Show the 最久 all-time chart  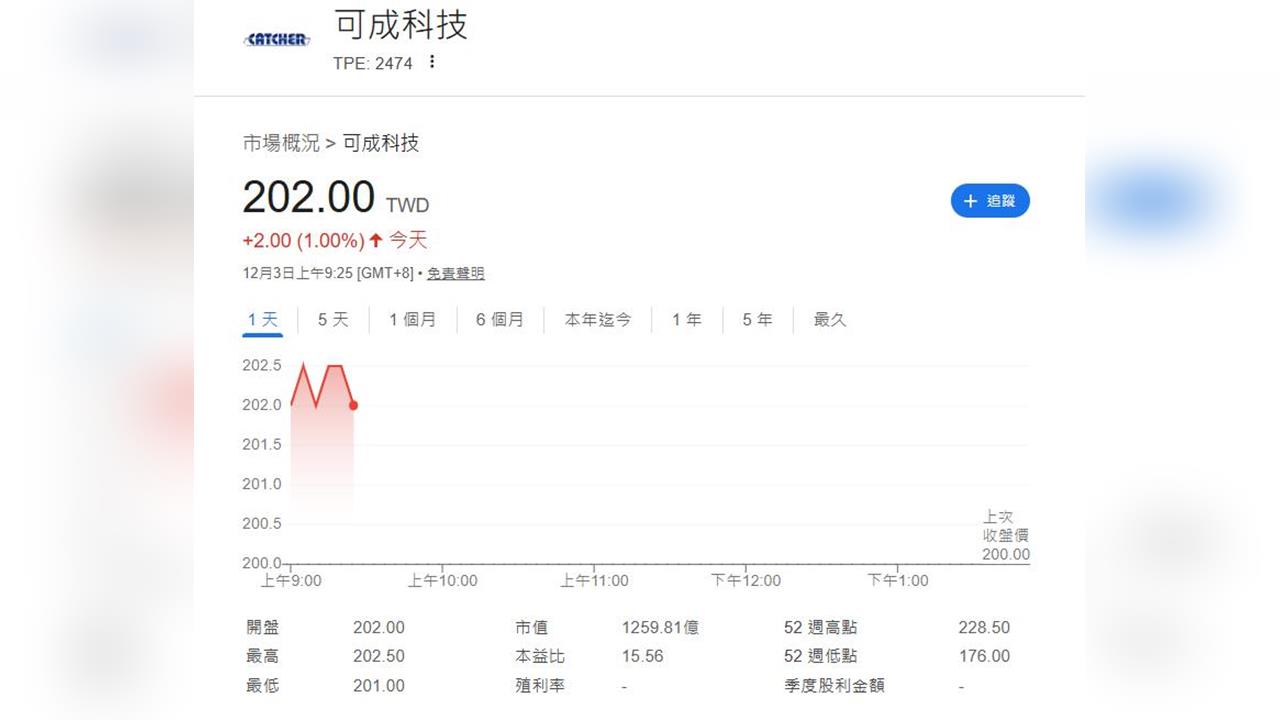coord(829,319)
